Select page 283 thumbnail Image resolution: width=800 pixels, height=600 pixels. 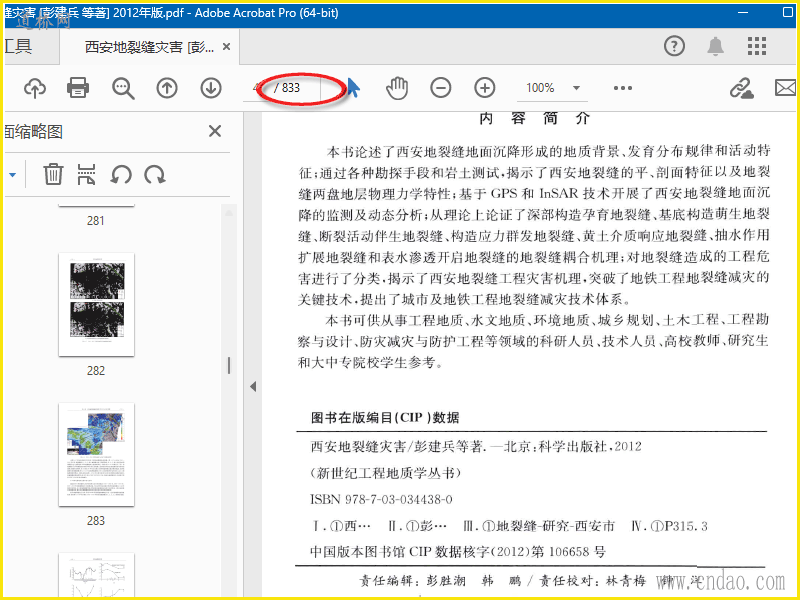click(96, 455)
